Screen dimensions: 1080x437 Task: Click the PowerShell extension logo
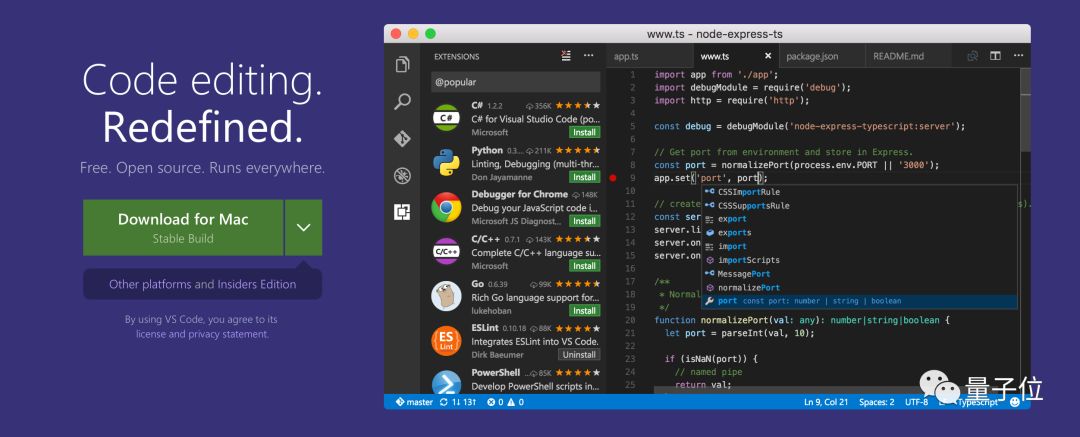point(446,384)
